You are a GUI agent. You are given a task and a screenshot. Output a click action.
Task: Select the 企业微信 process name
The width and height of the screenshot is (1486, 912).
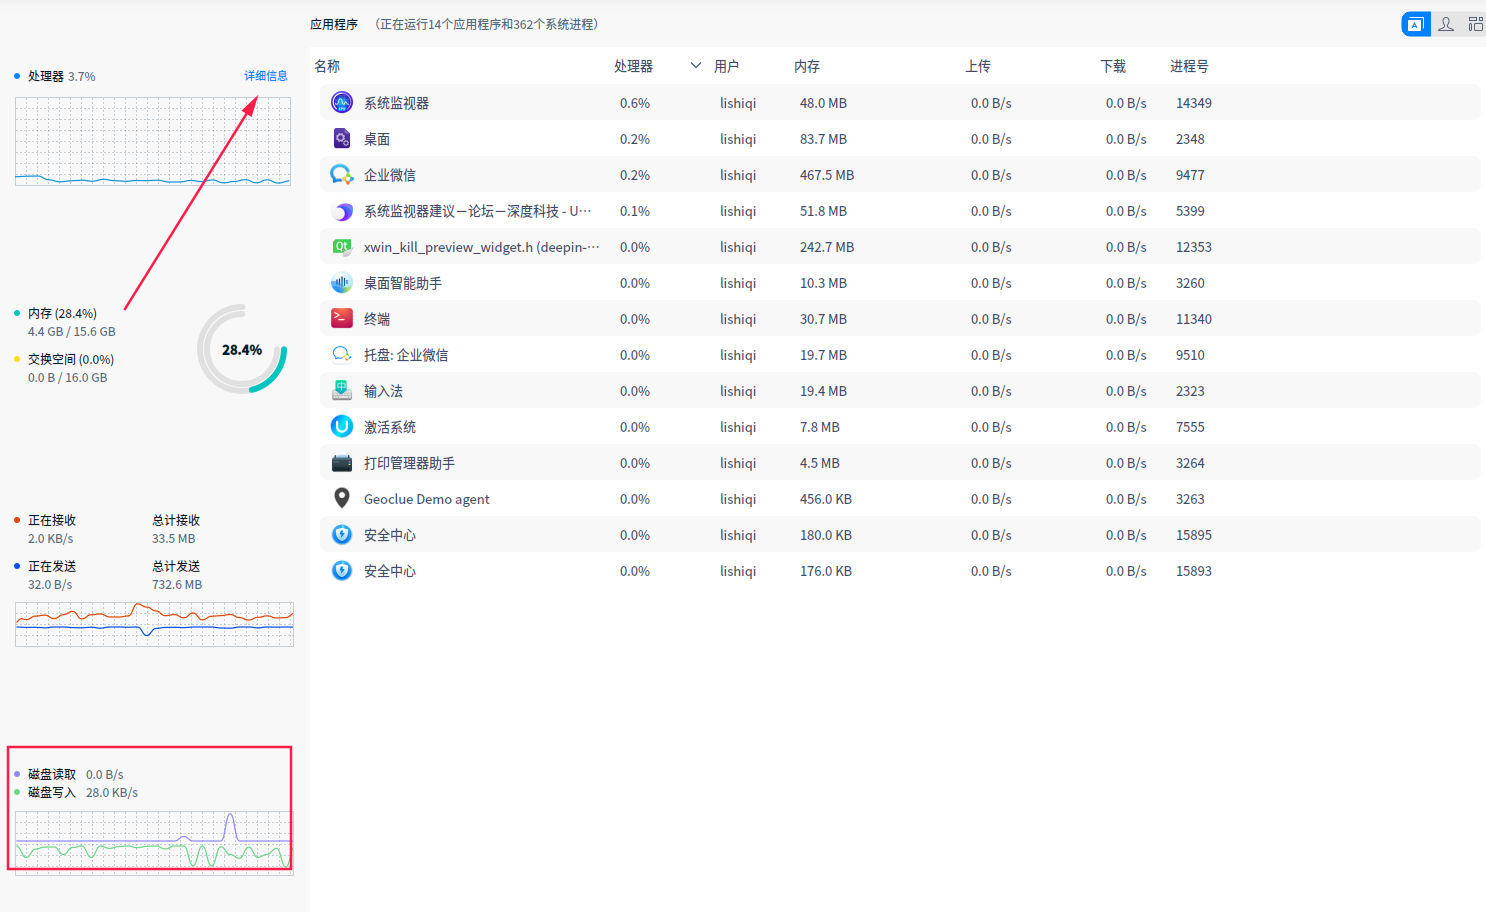[x=390, y=175]
